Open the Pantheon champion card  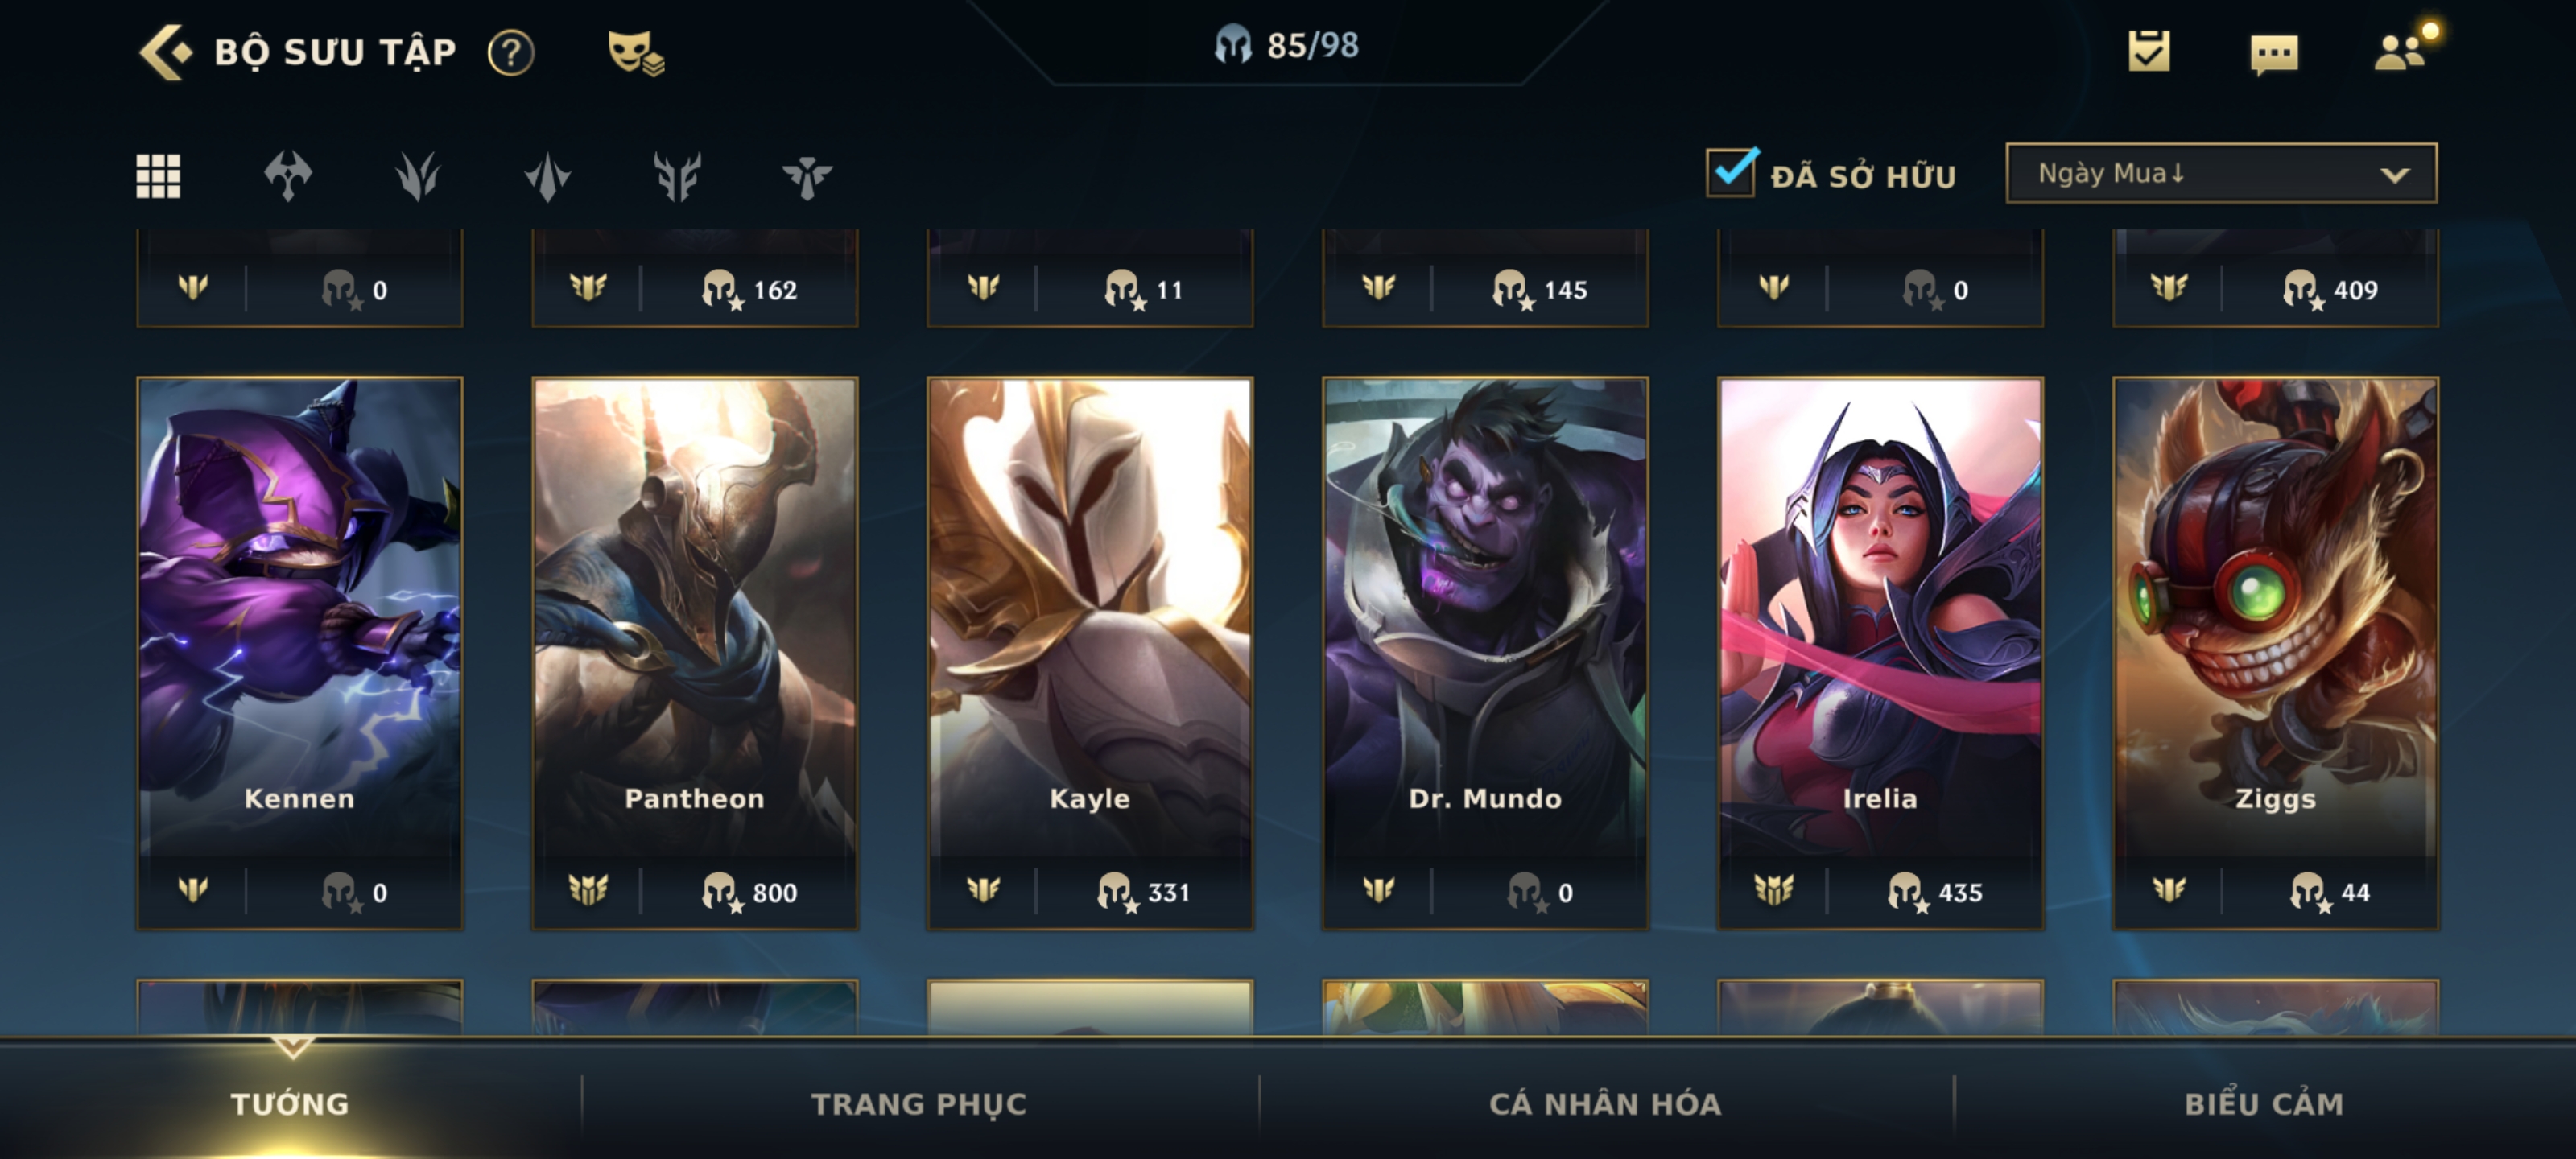[694, 653]
